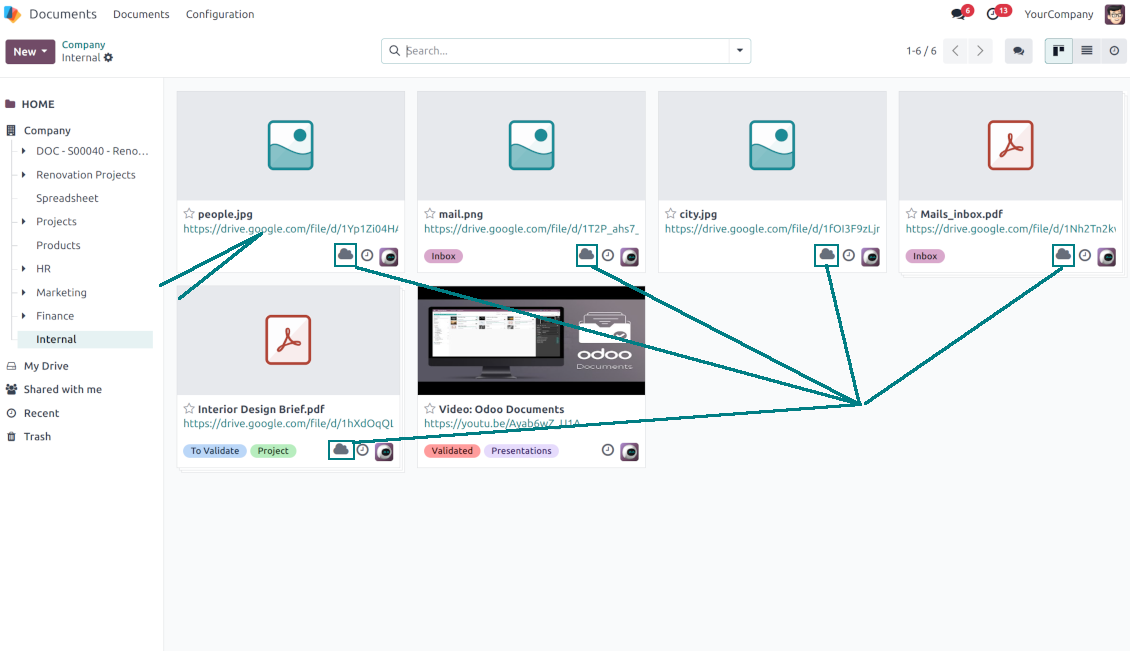
Task: Click owner avatar on mail.png card
Action: click(x=630, y=257)
